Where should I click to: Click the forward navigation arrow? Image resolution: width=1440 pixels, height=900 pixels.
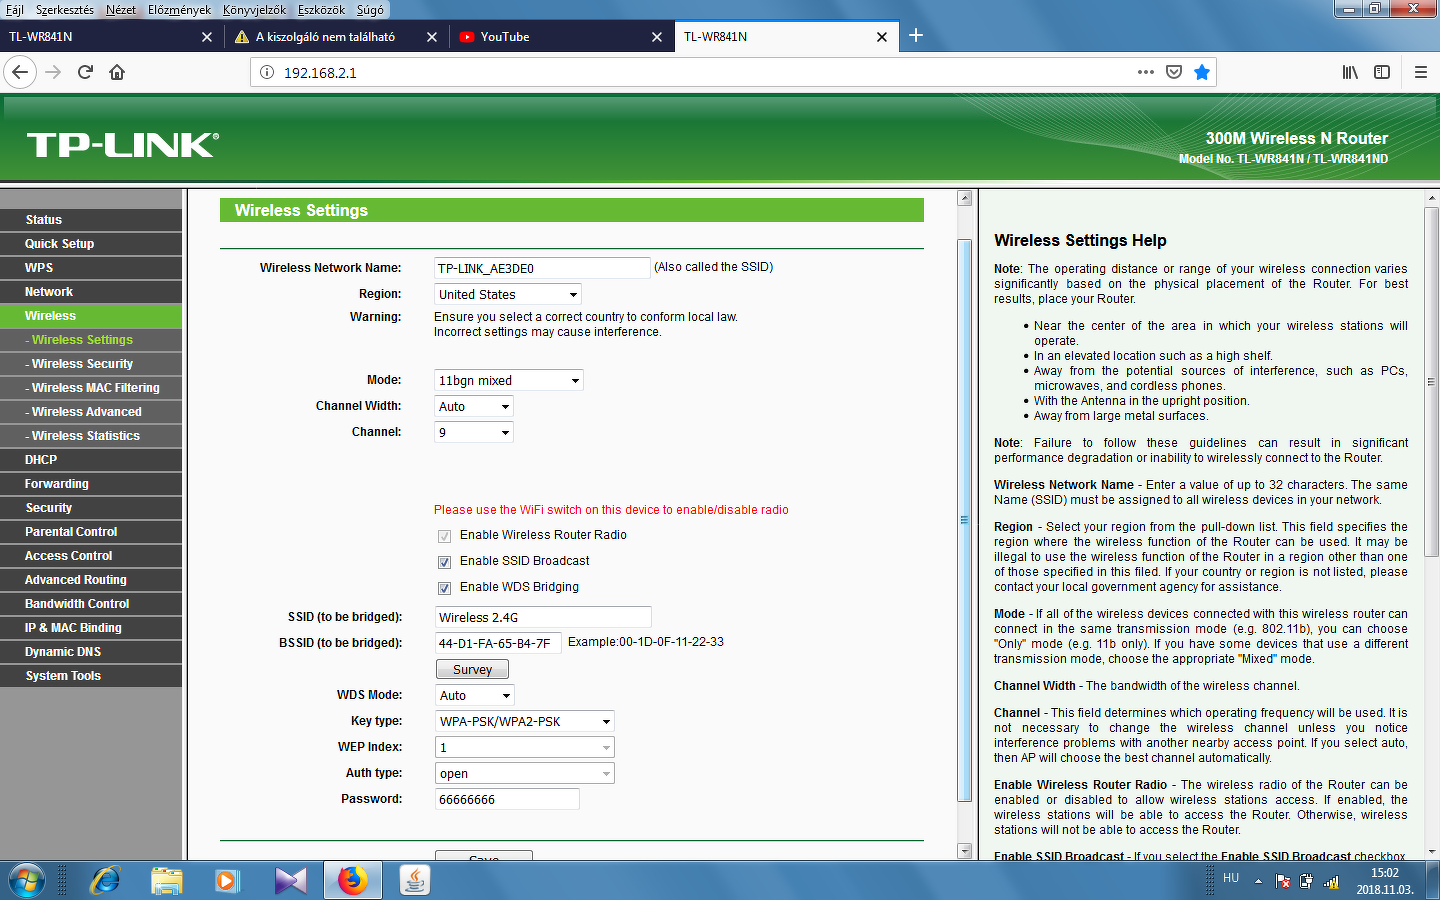(53, 72)
